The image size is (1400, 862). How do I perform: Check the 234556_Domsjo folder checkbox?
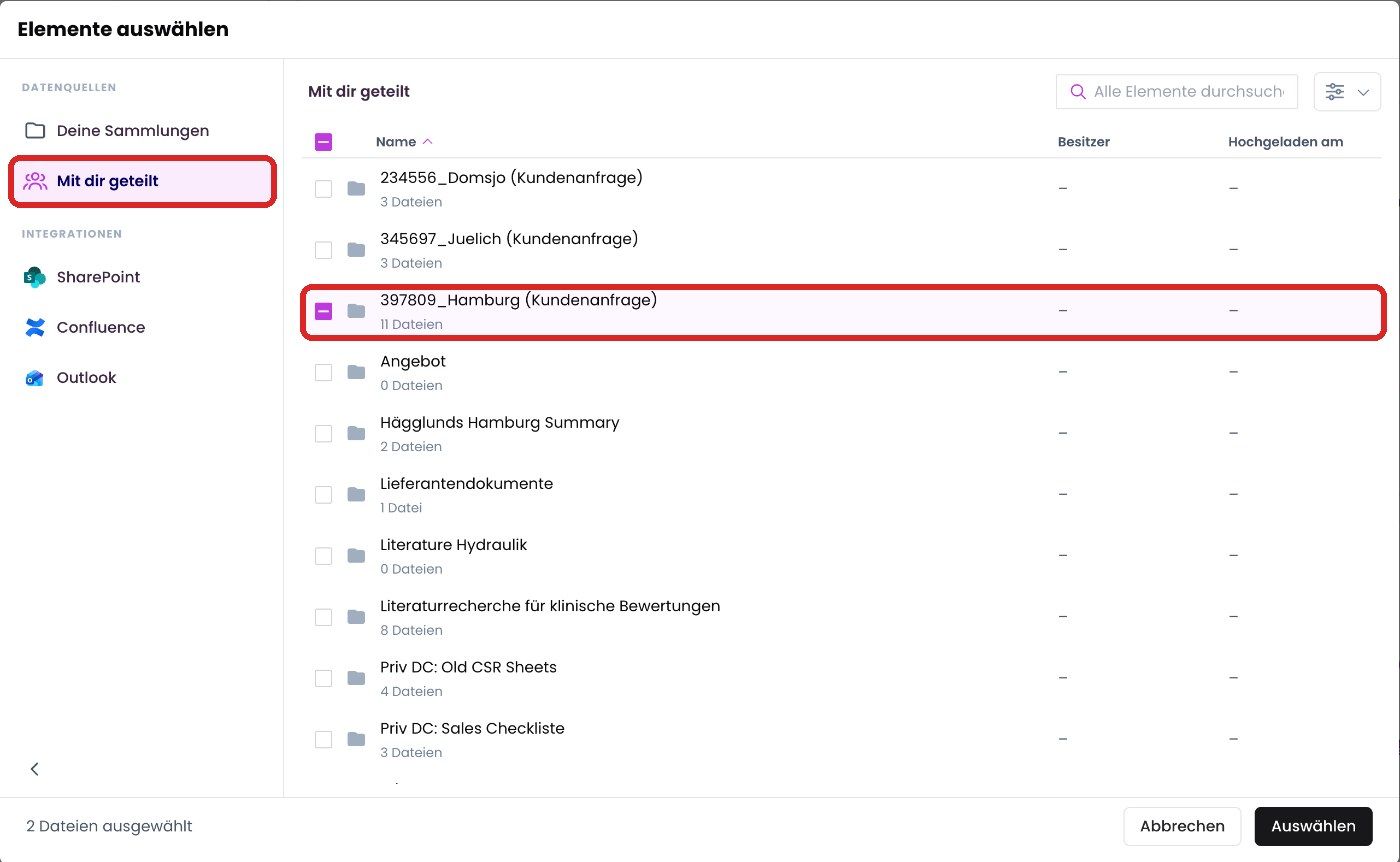[x=323, y=189]
